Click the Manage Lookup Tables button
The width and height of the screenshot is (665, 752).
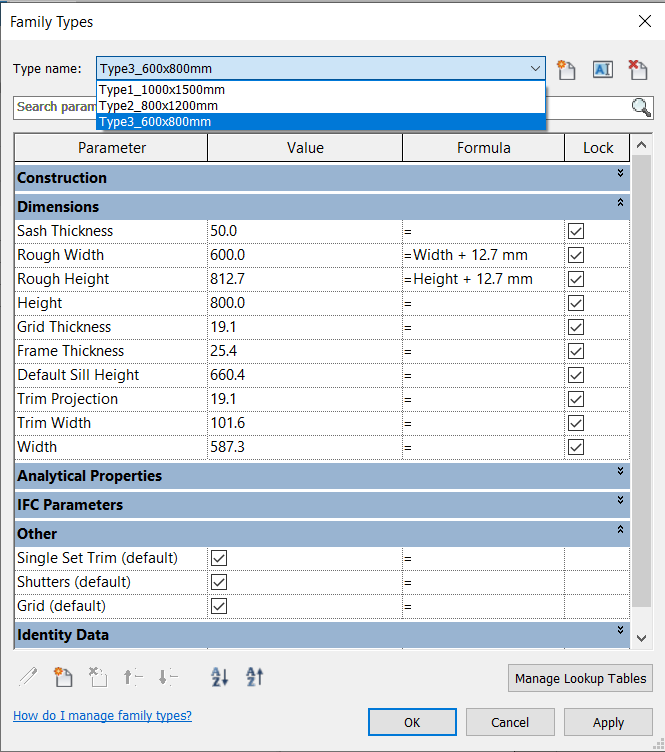coord(580,678)
